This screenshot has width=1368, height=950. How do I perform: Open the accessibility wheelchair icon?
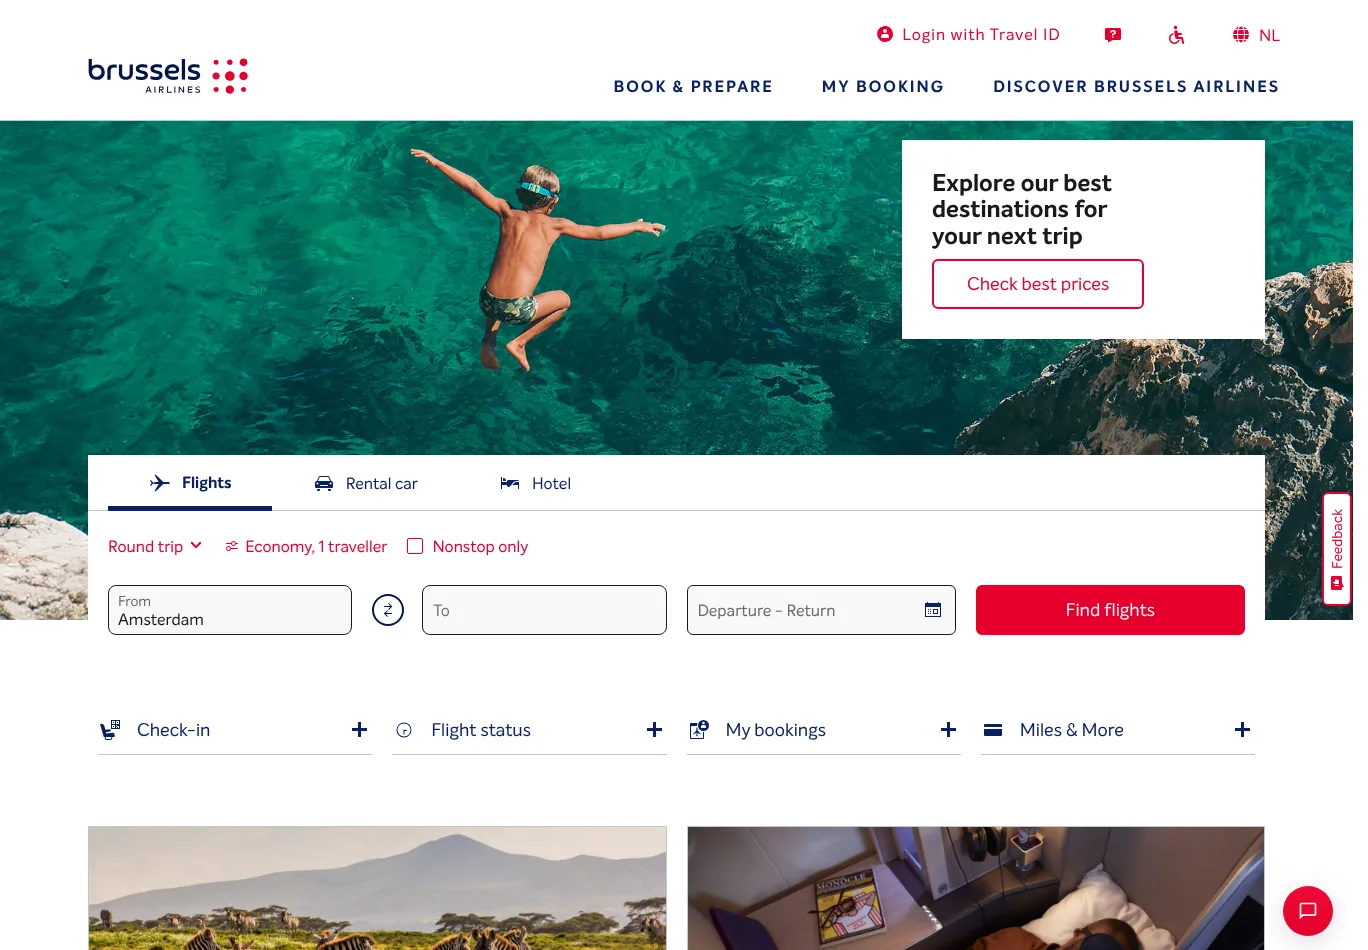tap(1177, 35)
